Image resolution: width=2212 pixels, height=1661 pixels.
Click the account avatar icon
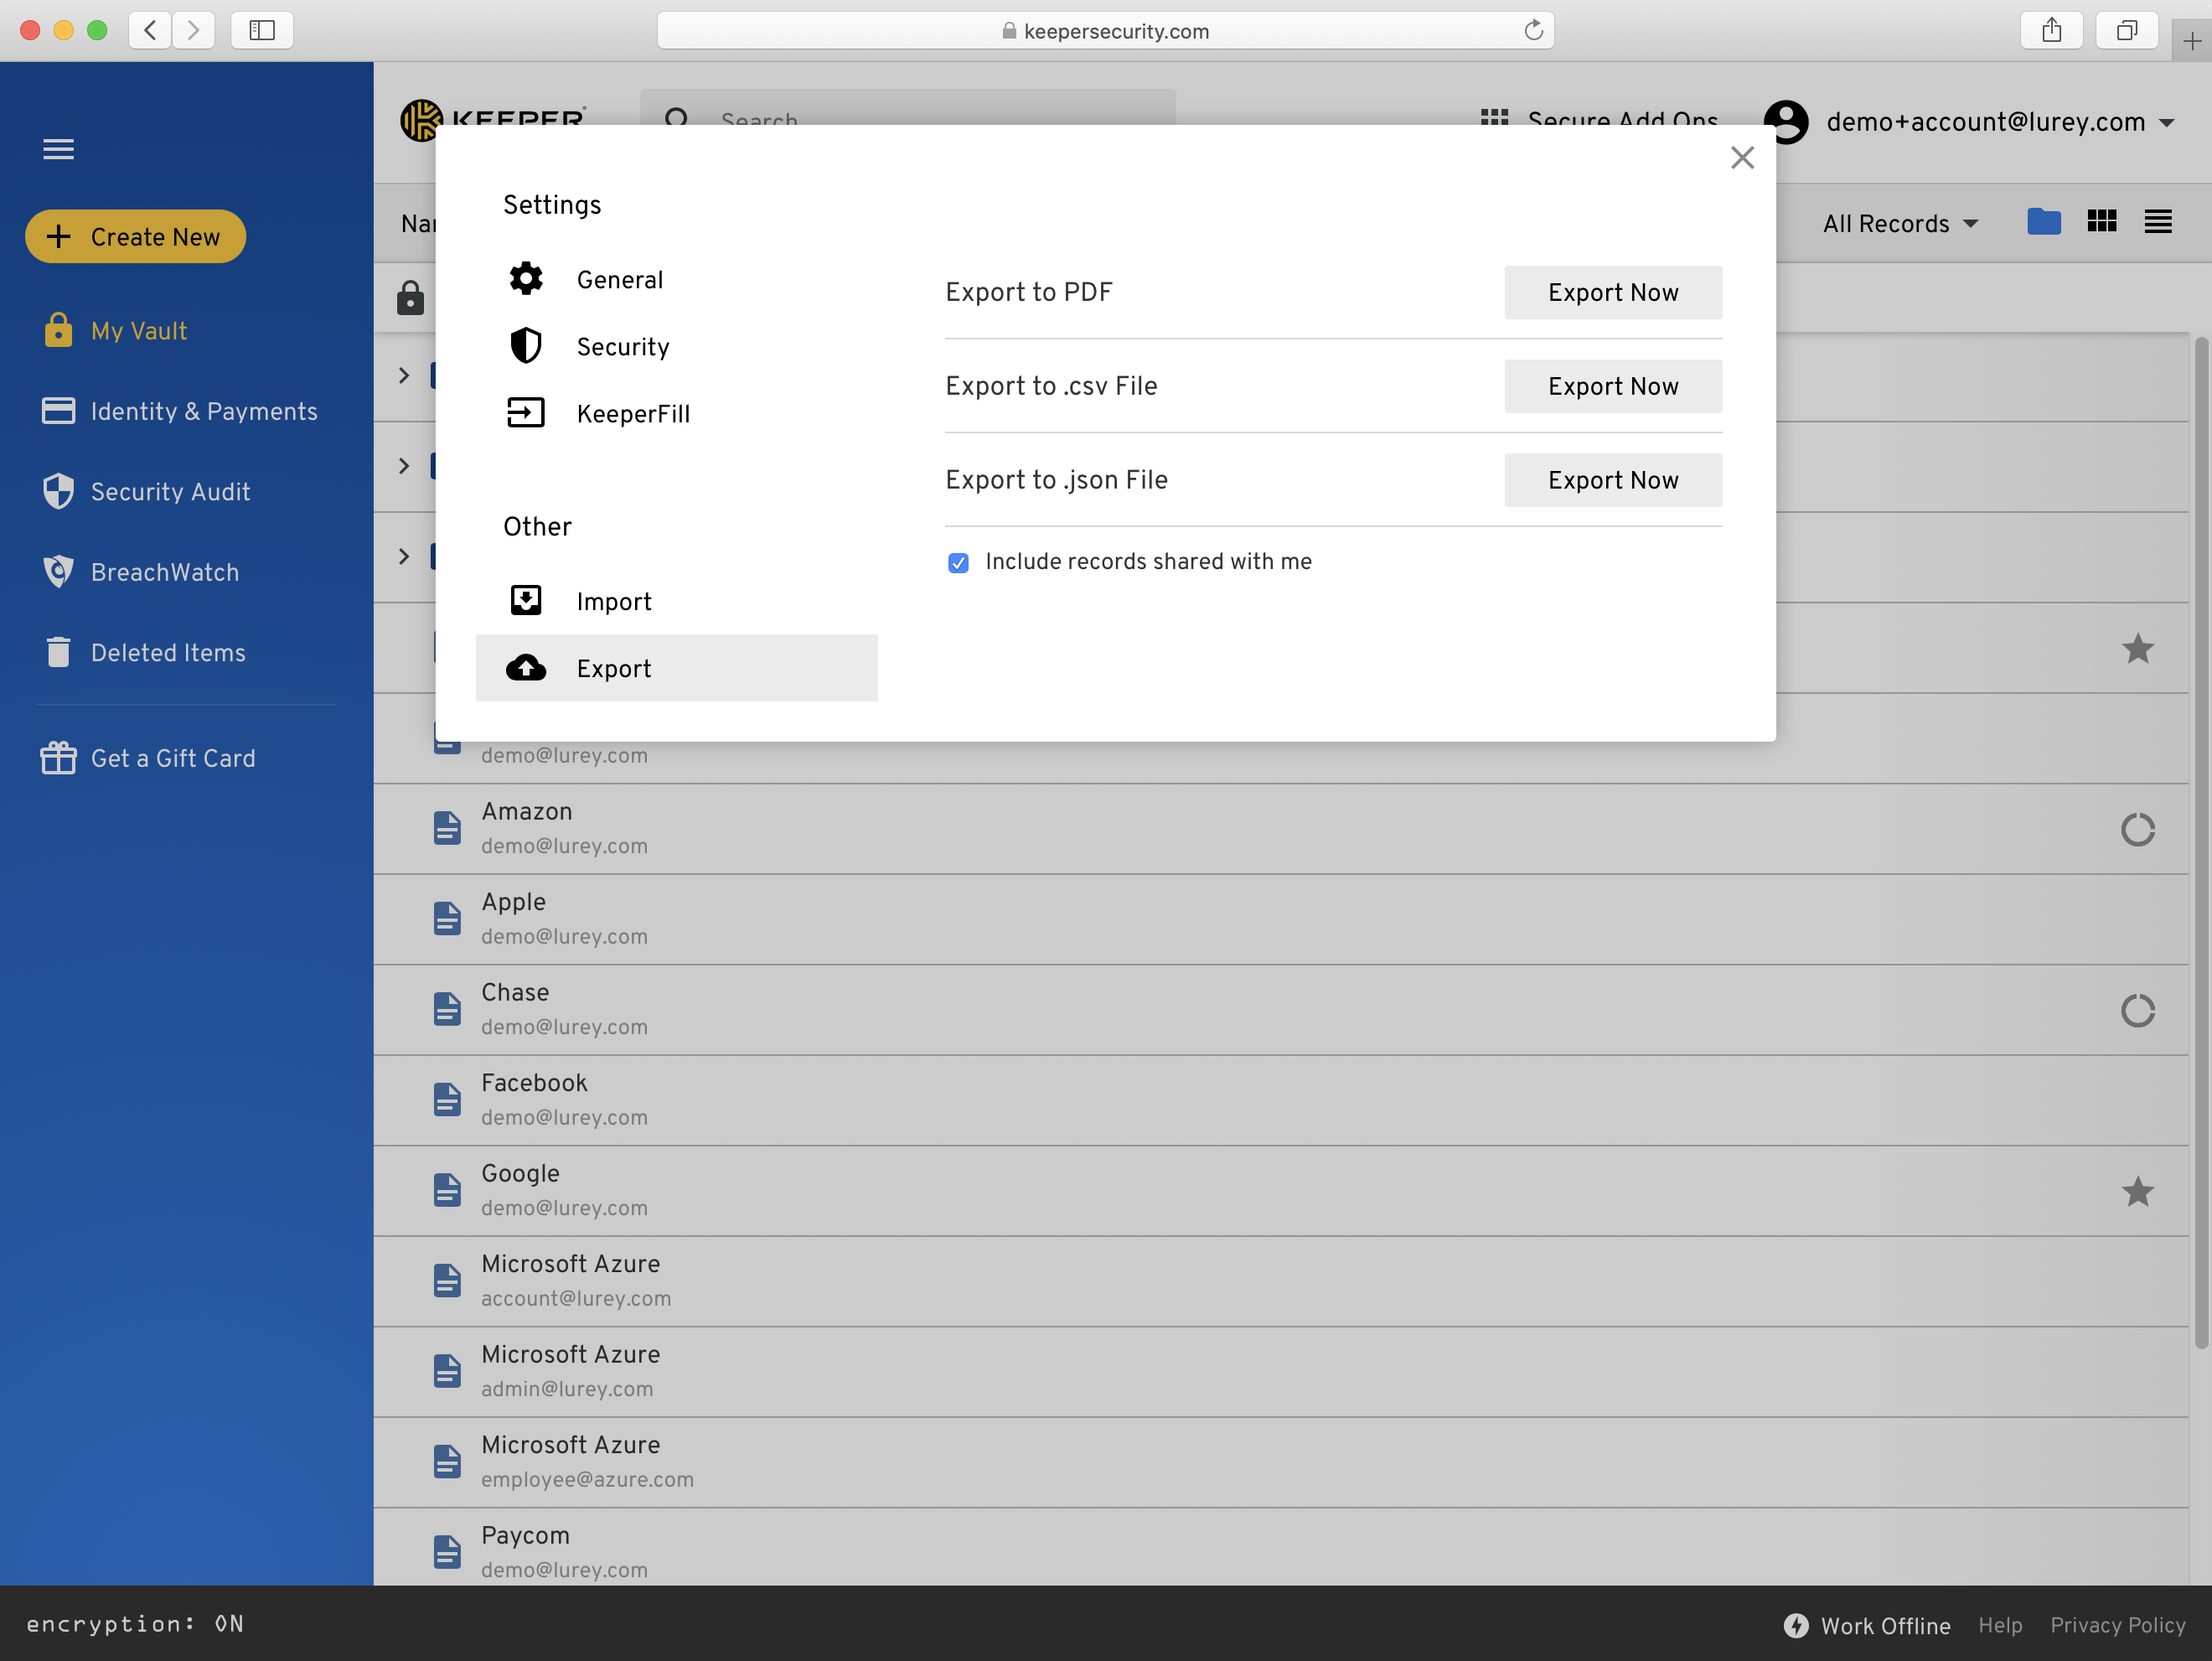pos(1786,122)
